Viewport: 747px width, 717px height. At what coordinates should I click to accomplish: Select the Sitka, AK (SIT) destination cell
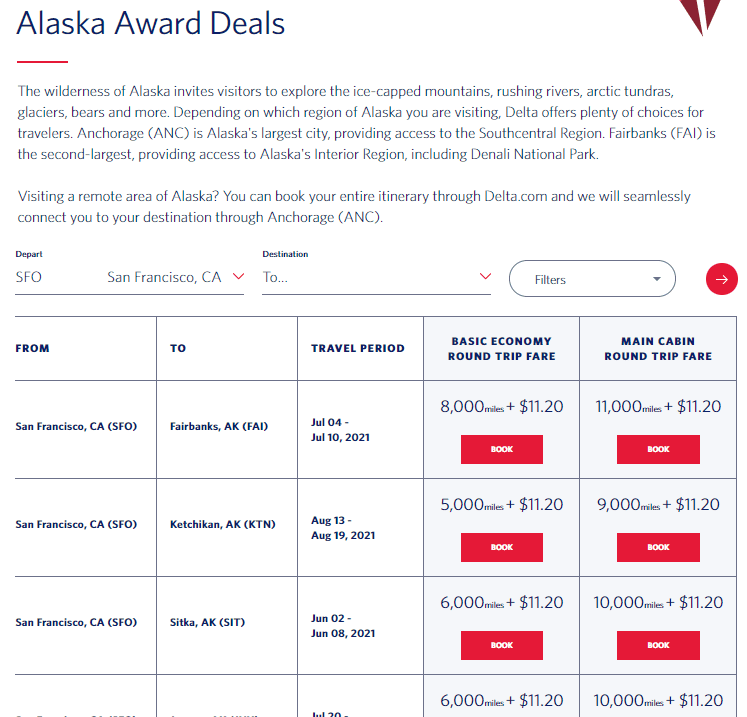tap(208, 623)
